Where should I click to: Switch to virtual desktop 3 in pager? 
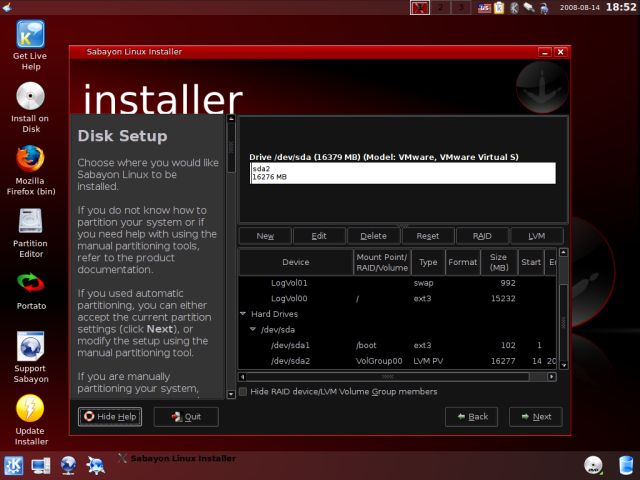(460, 8)
